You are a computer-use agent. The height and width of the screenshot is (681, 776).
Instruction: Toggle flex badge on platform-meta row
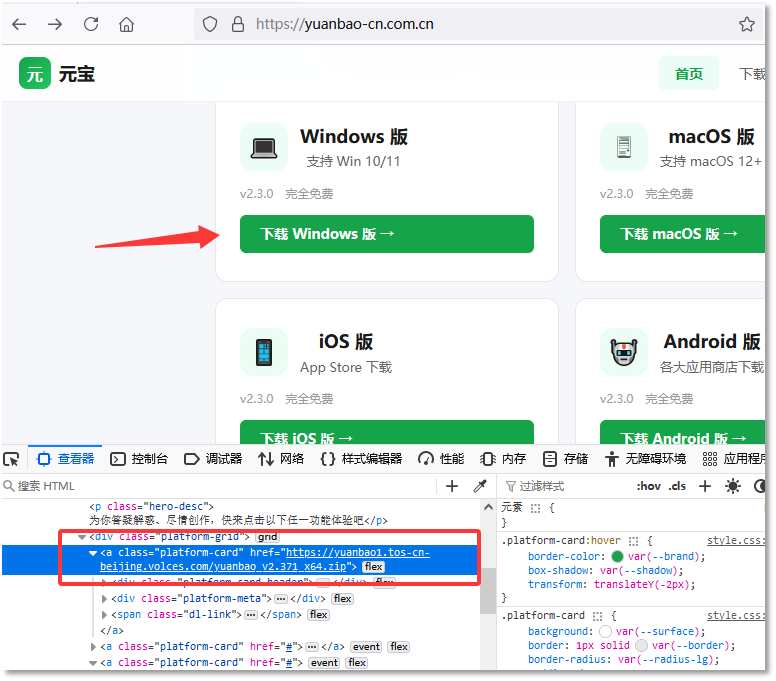[342, 599]
